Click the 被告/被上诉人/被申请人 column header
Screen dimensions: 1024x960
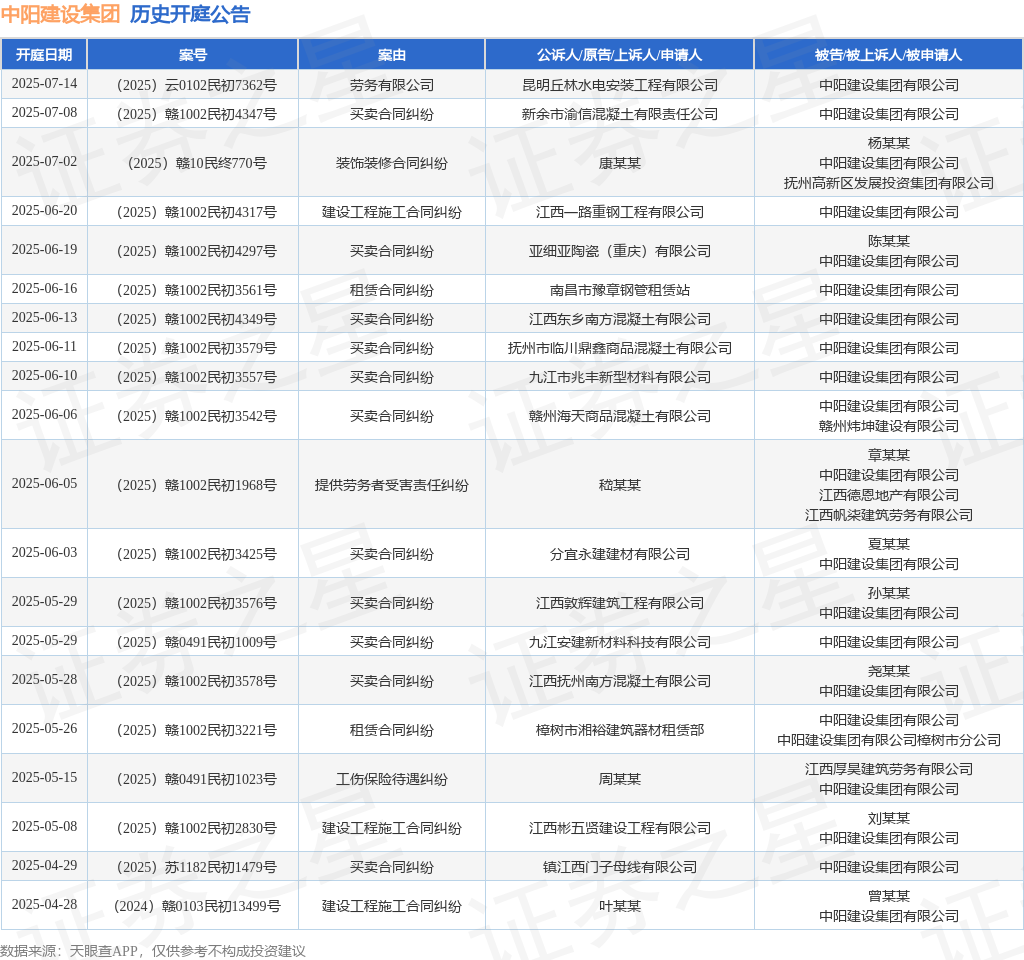pos(888,55)
